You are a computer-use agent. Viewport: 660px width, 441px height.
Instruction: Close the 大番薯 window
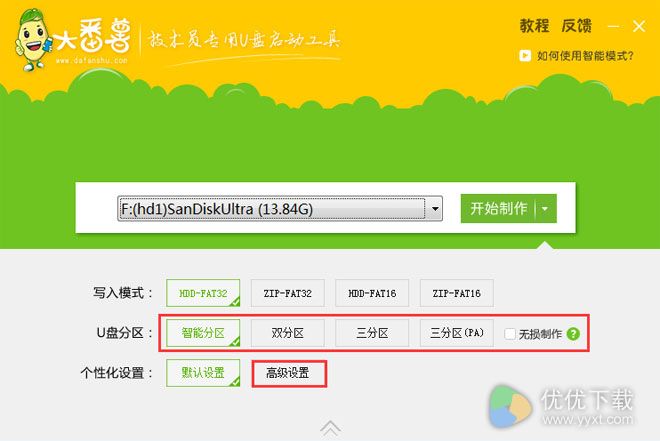(x=639, y=27)
